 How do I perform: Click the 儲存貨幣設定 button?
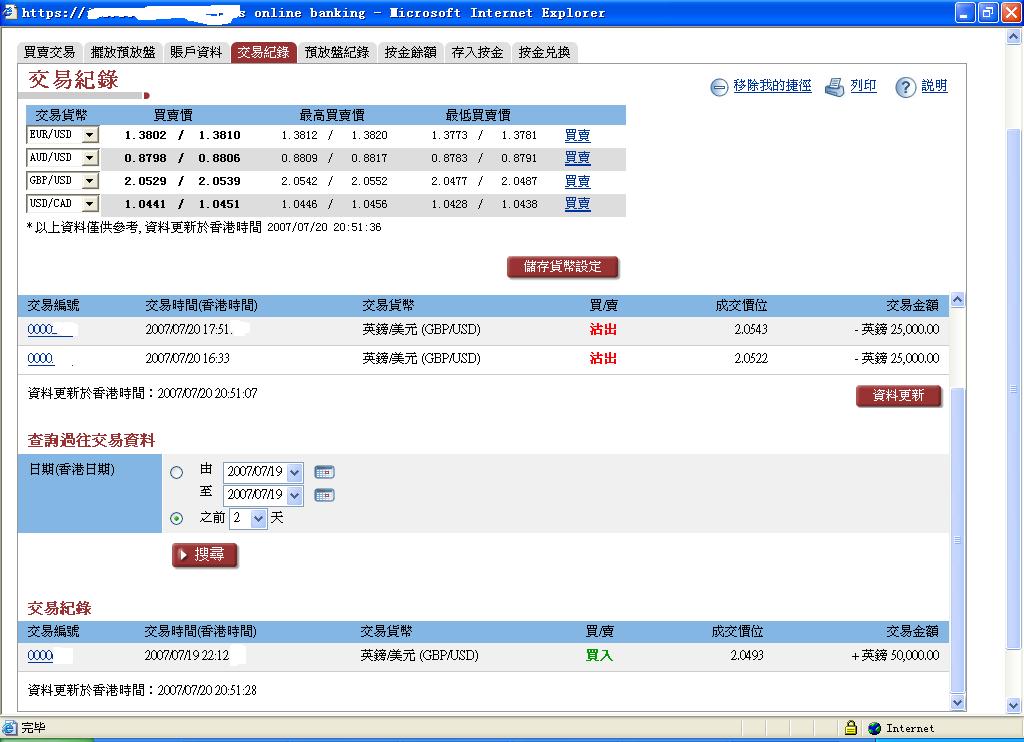coord(562,266)
